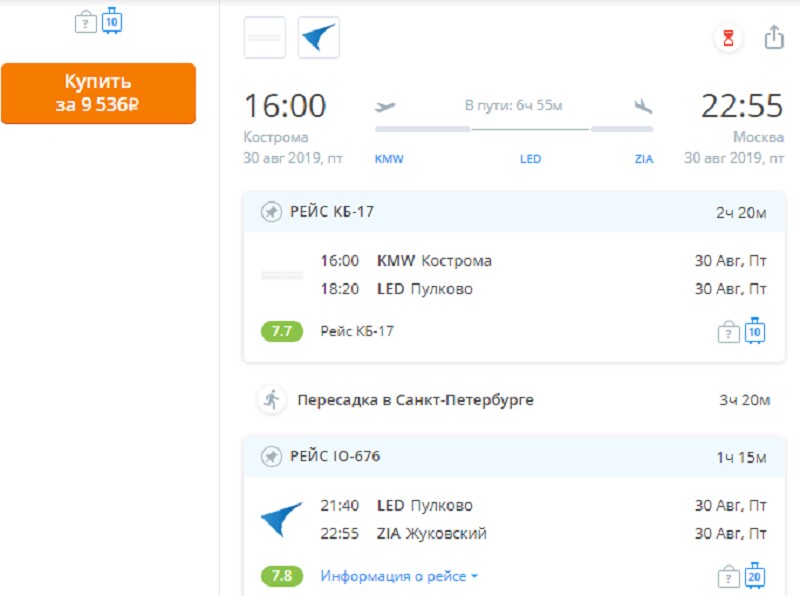This screenshot has height=596, width=800.
Task: Click the plane icon beside РЕЙС IO-676
Action: click(x=271, y=457)
